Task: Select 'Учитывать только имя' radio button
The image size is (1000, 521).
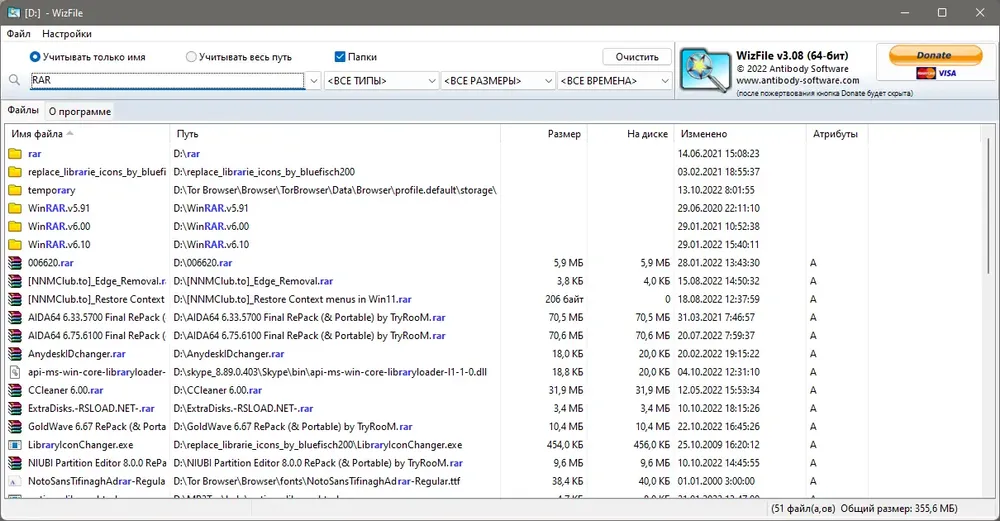Action: tap(35, 57)
